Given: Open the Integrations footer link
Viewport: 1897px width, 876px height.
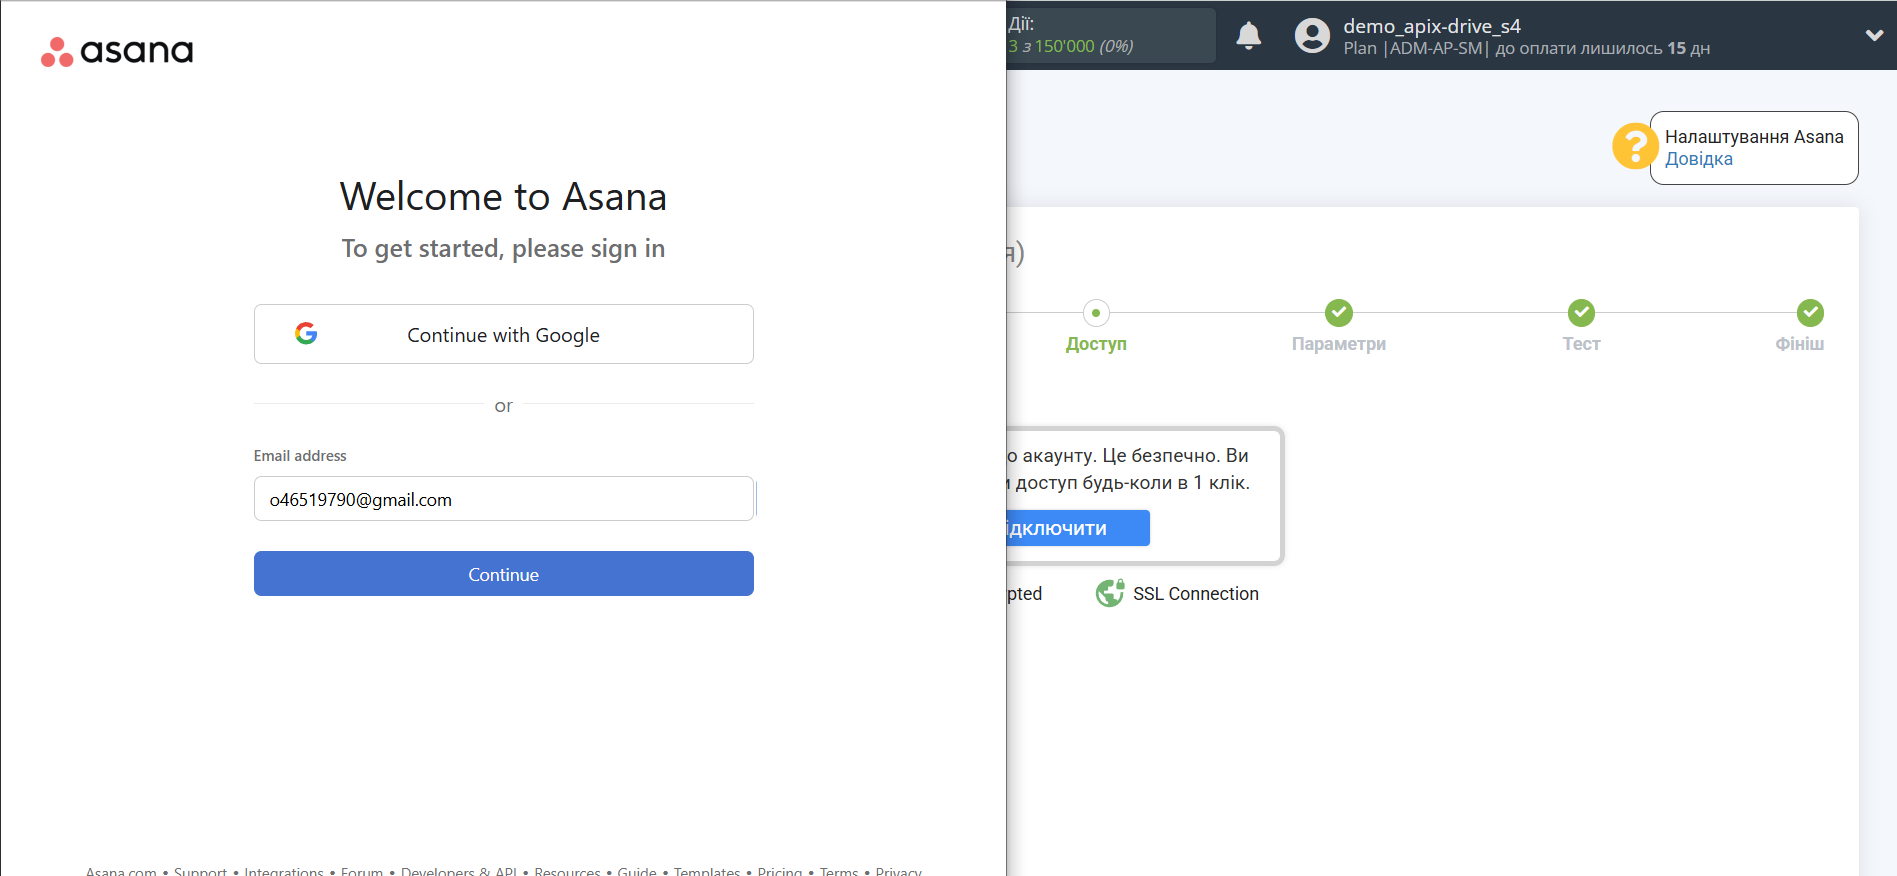Looking at the screenshot, I should tap(284, 871).
